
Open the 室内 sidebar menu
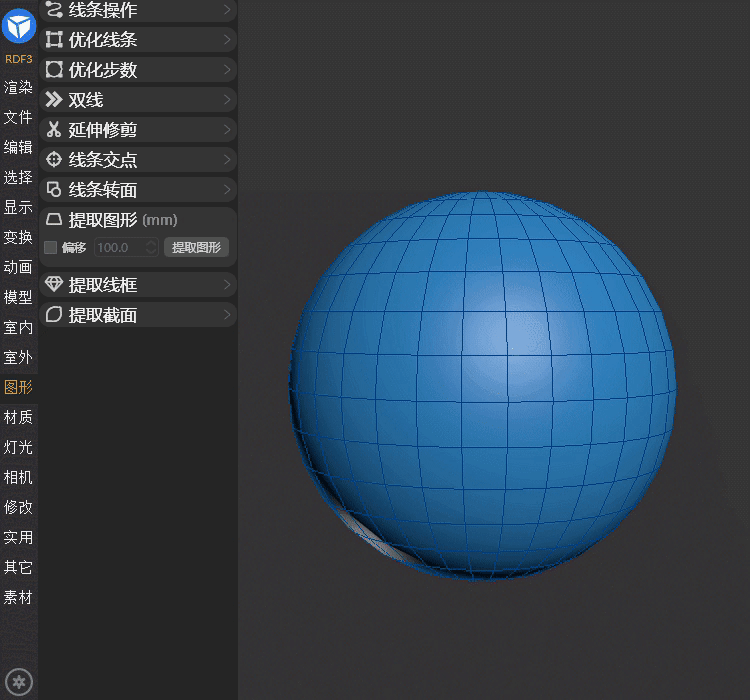point(18,327)
